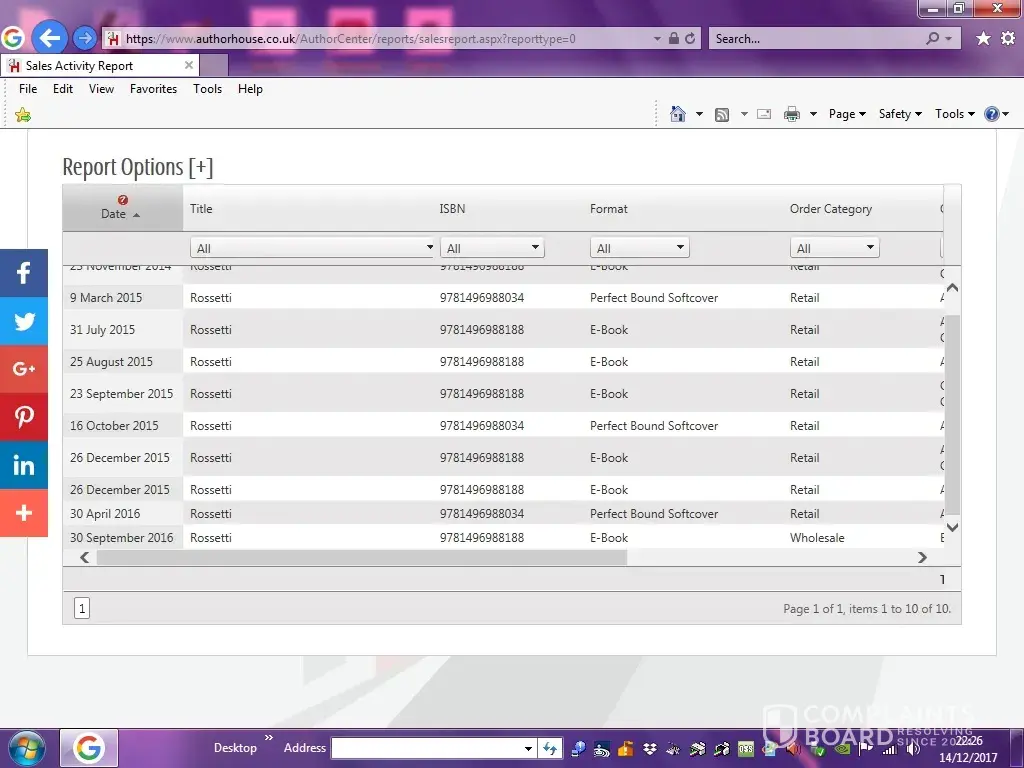The width and height of the screenshot is (1024, 768).
Task: Open more sharing options plus icon
Action: point(24,513)
